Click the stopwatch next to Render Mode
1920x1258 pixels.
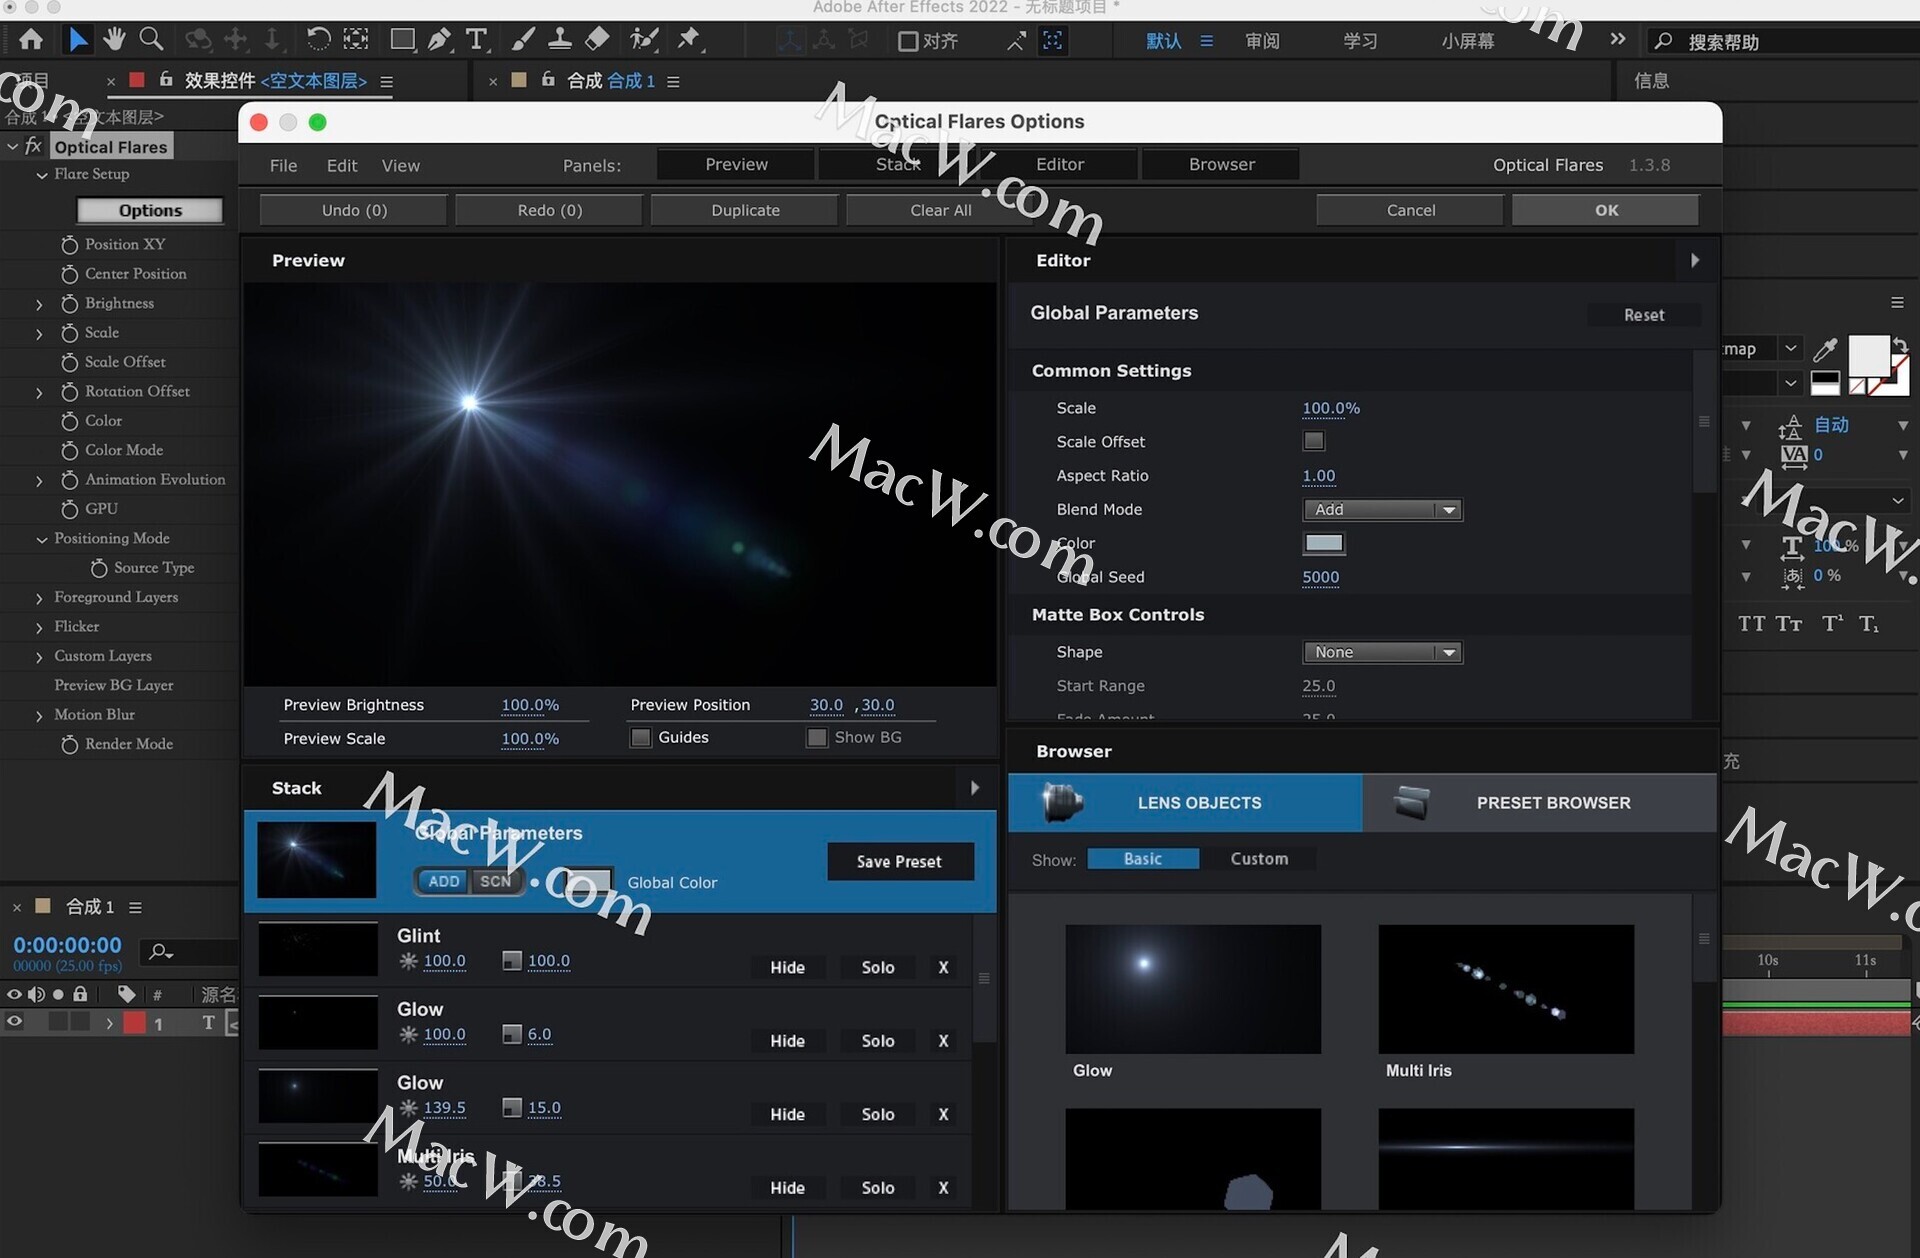[69, 744]
